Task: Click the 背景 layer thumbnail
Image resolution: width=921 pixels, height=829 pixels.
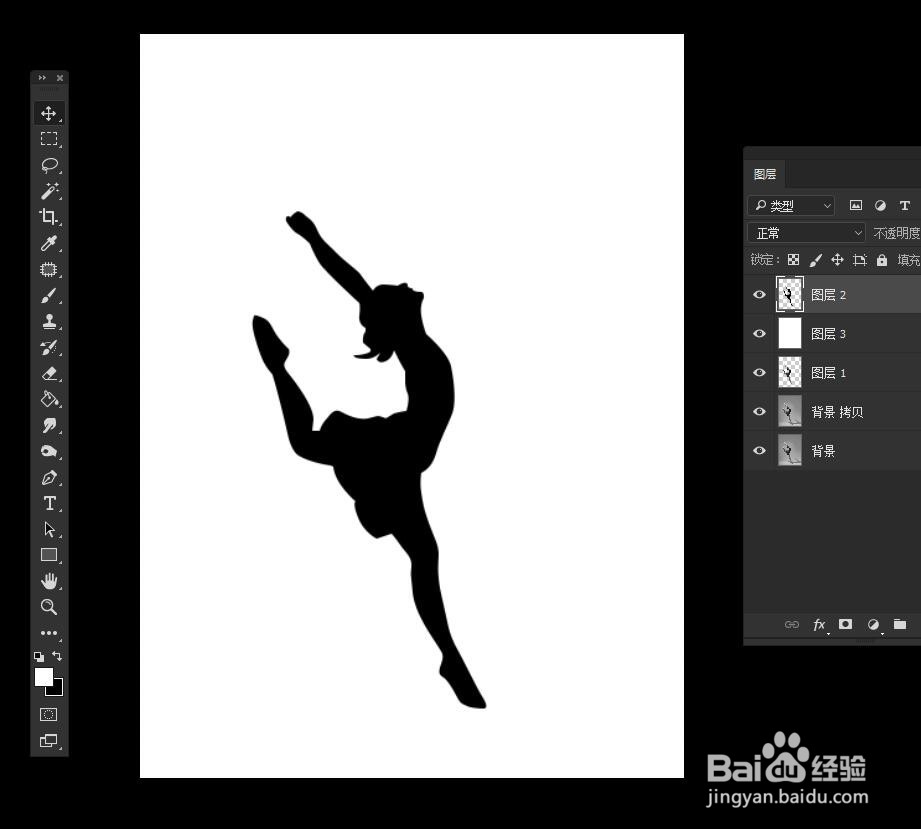Action: (789, 451)
